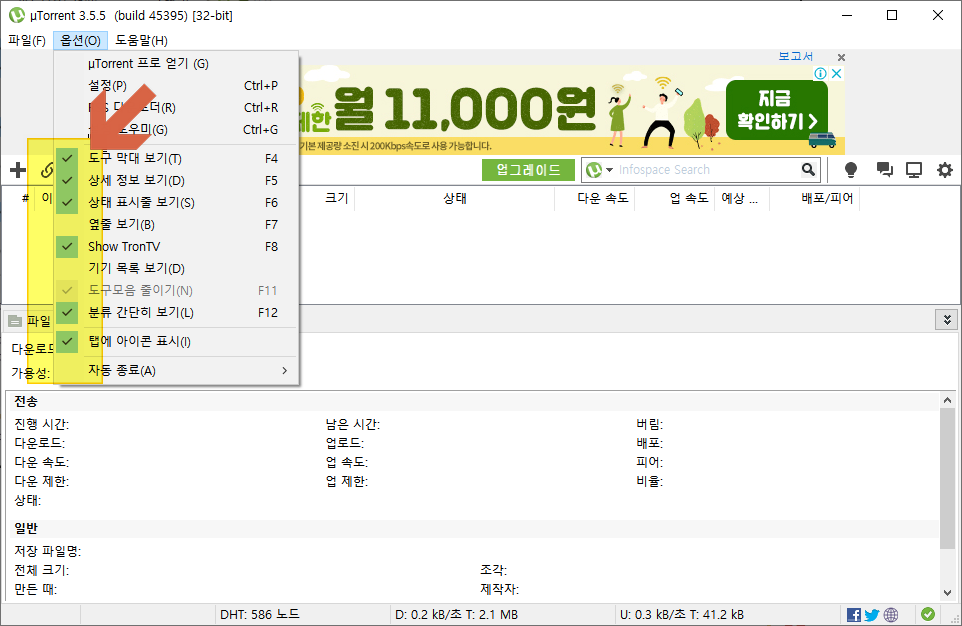The image size is (962, 626).
Task: Click detail pane scrollbar up arrow
Action: tap(947, 400)
